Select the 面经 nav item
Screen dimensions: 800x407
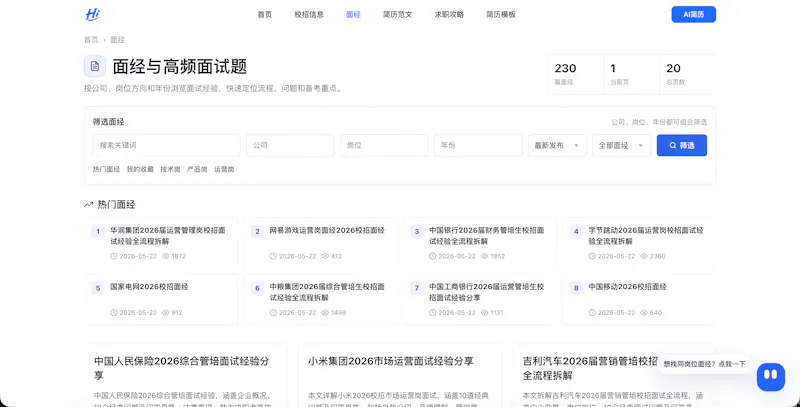353,14
